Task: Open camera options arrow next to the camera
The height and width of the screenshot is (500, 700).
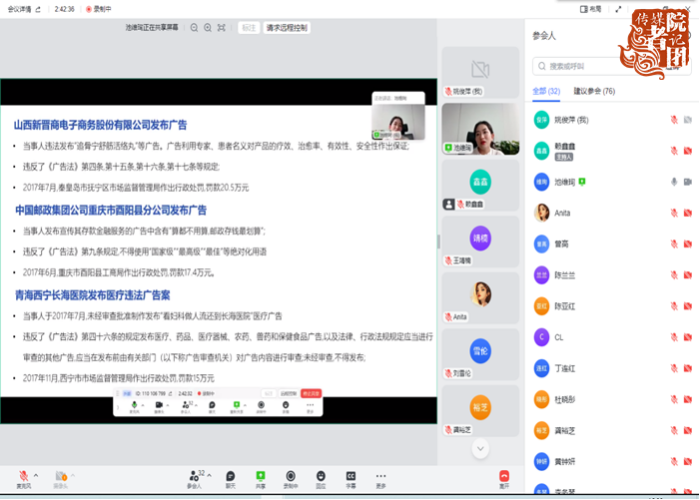Action: tap(73, 475)
